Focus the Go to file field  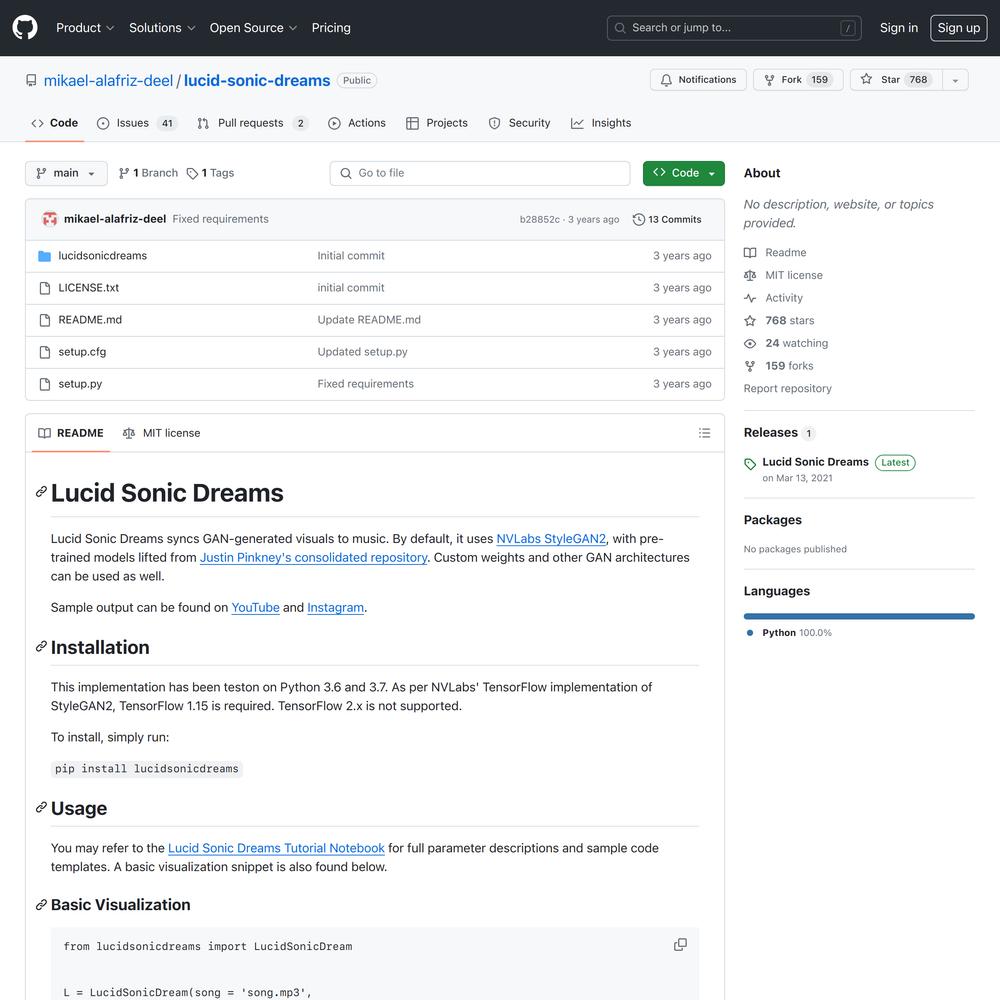[480, 173]
